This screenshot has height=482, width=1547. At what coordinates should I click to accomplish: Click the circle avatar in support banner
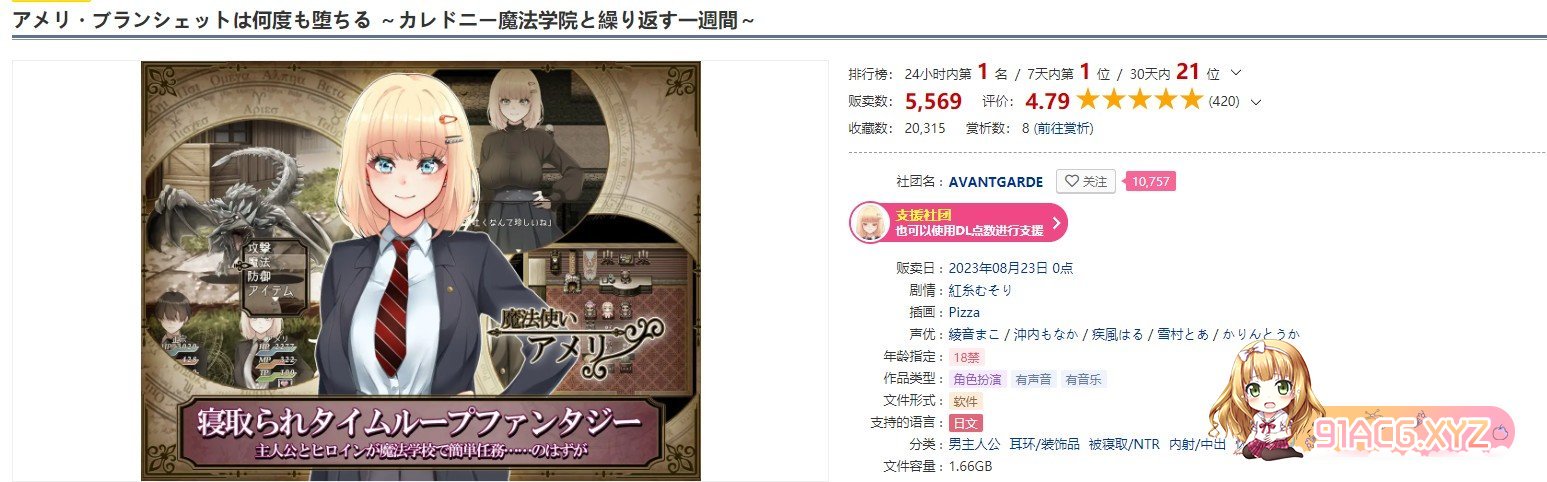click(870, 223)
